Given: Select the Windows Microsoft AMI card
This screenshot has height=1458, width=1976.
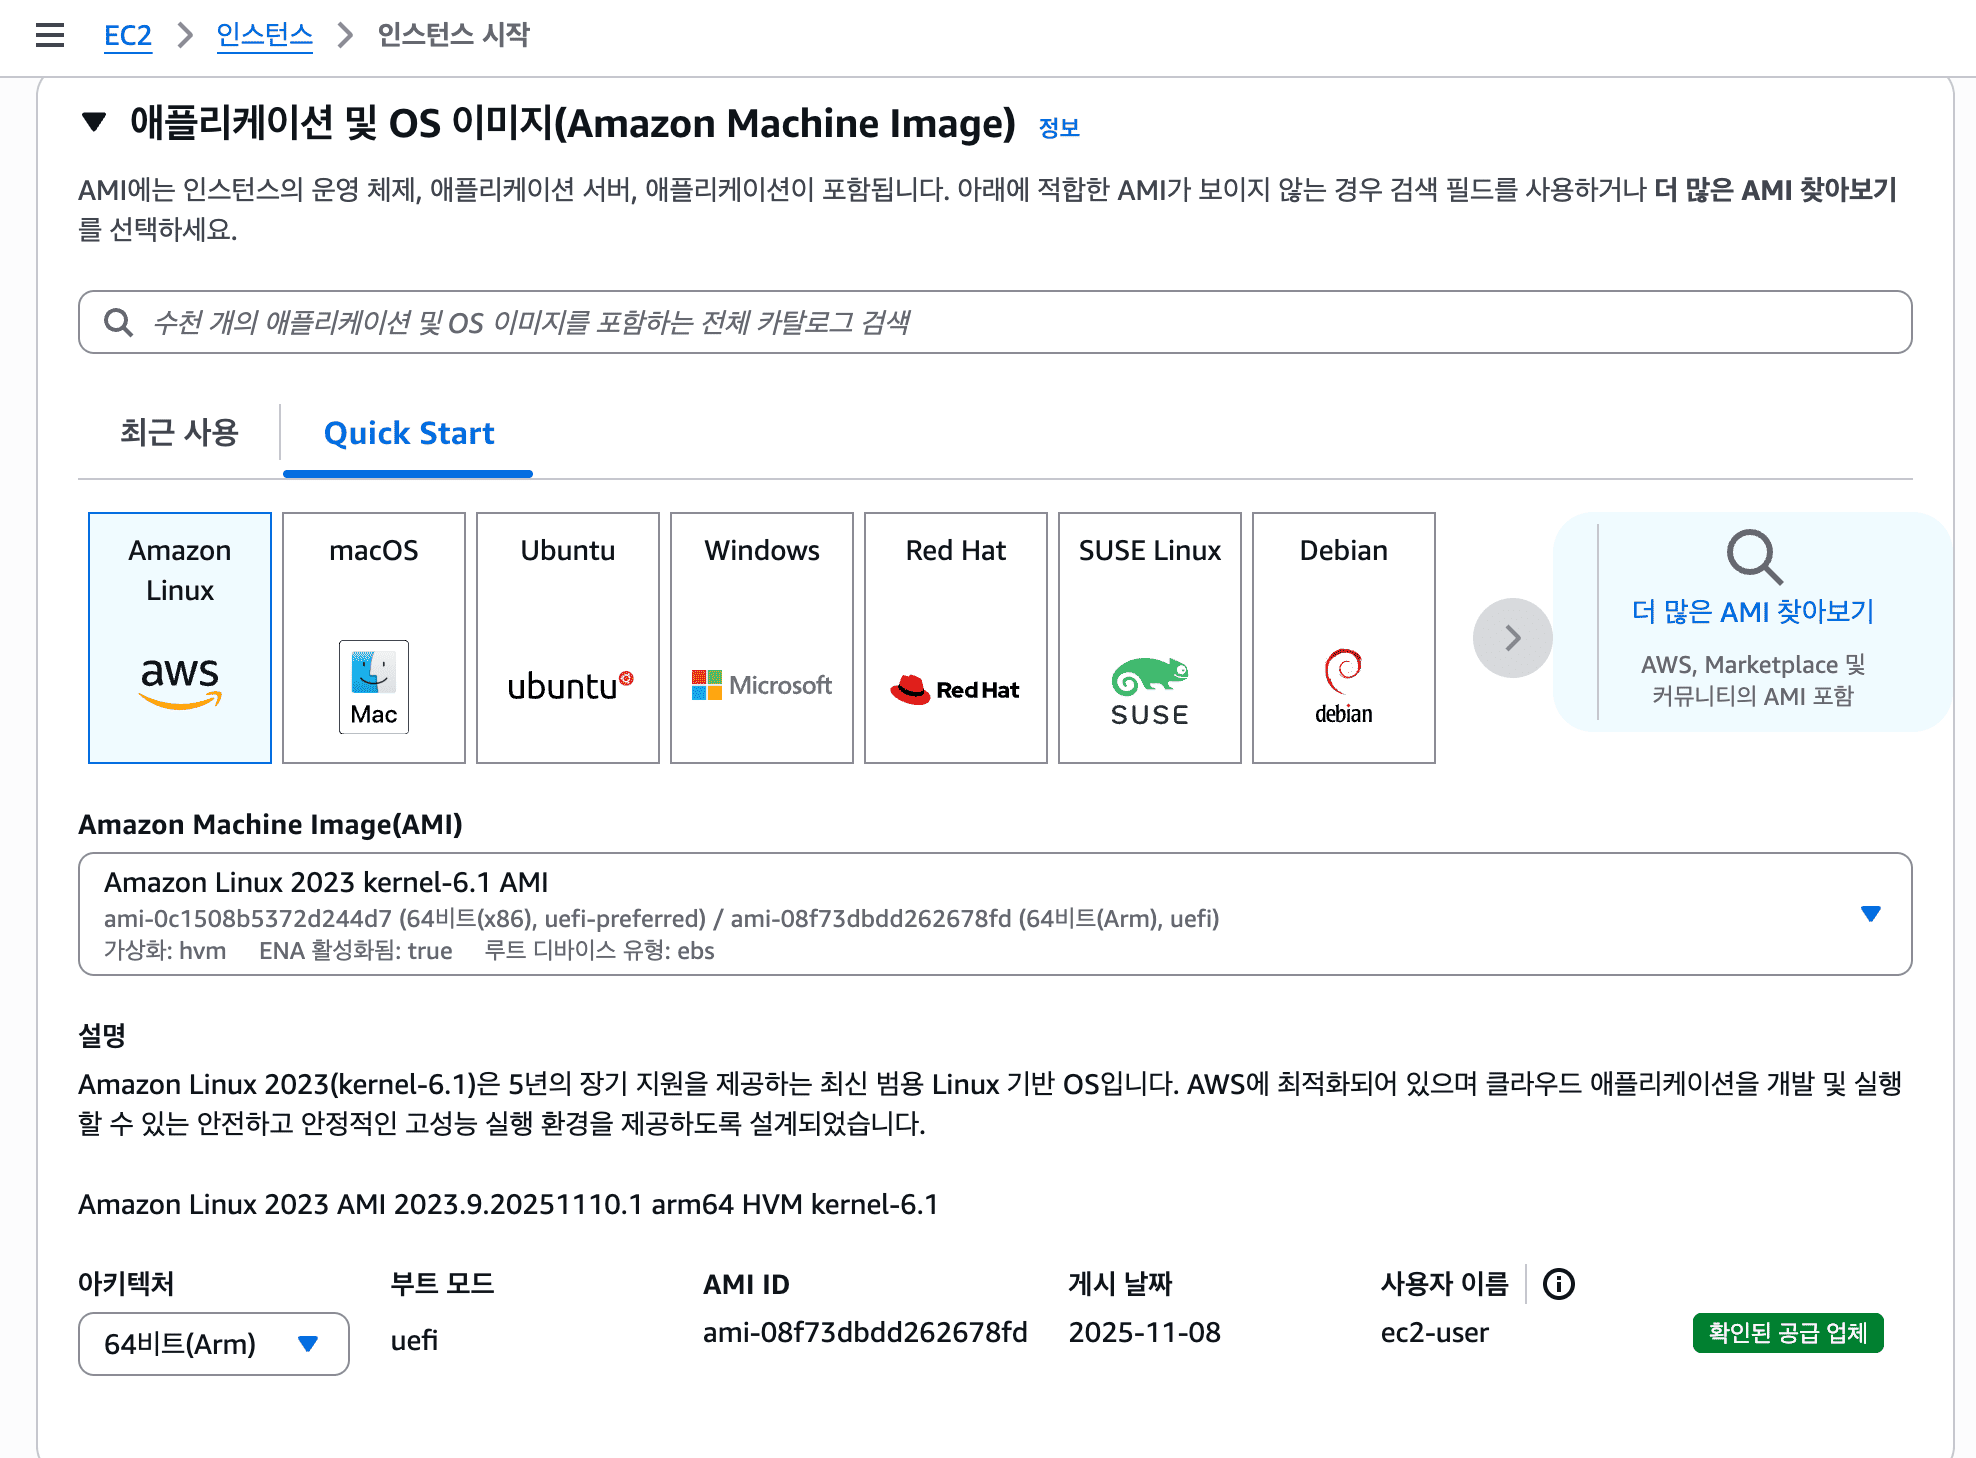Looking at the screenshot, I should click(761, 637).
